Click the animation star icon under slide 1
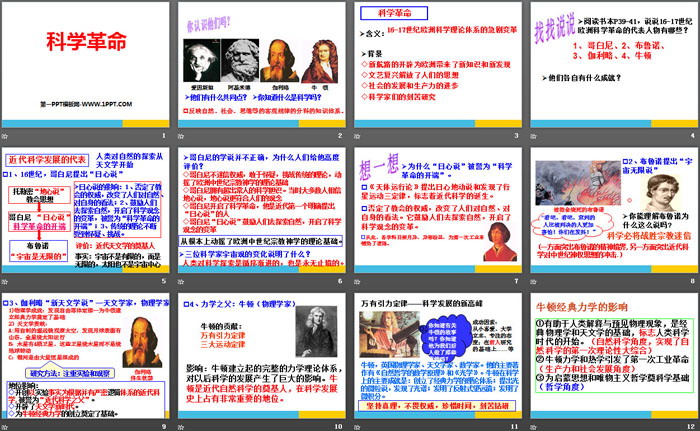 pos(5,136)
